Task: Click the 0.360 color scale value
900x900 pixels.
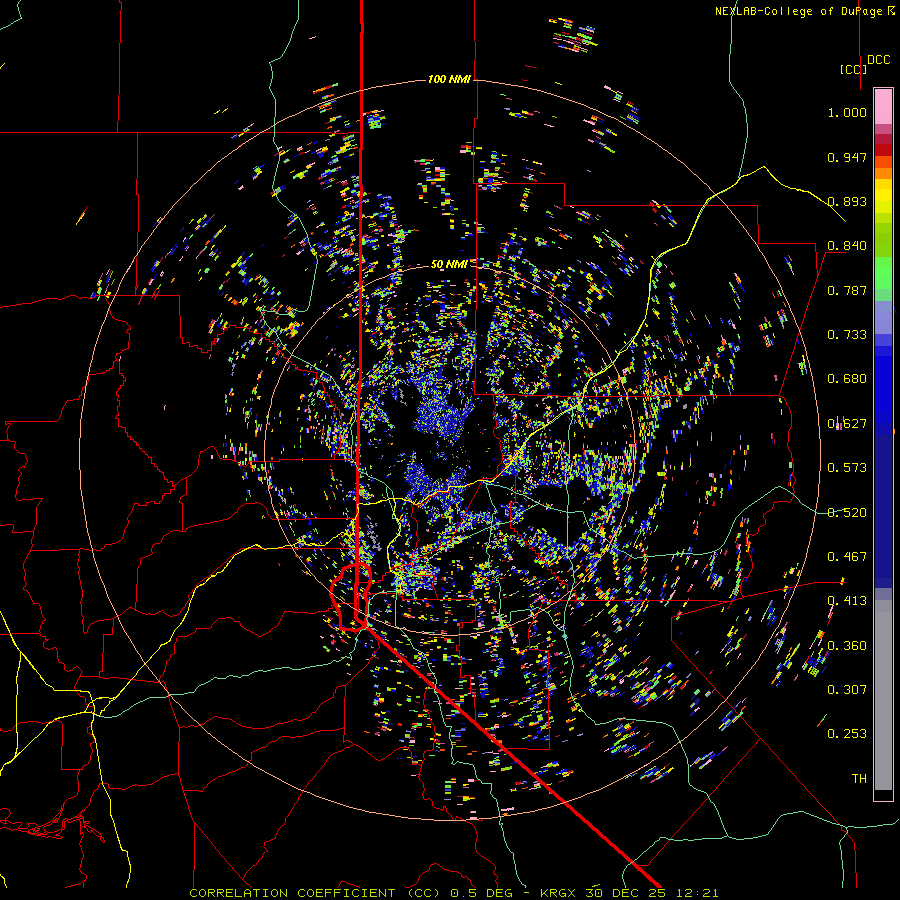Action: [847, 646]
